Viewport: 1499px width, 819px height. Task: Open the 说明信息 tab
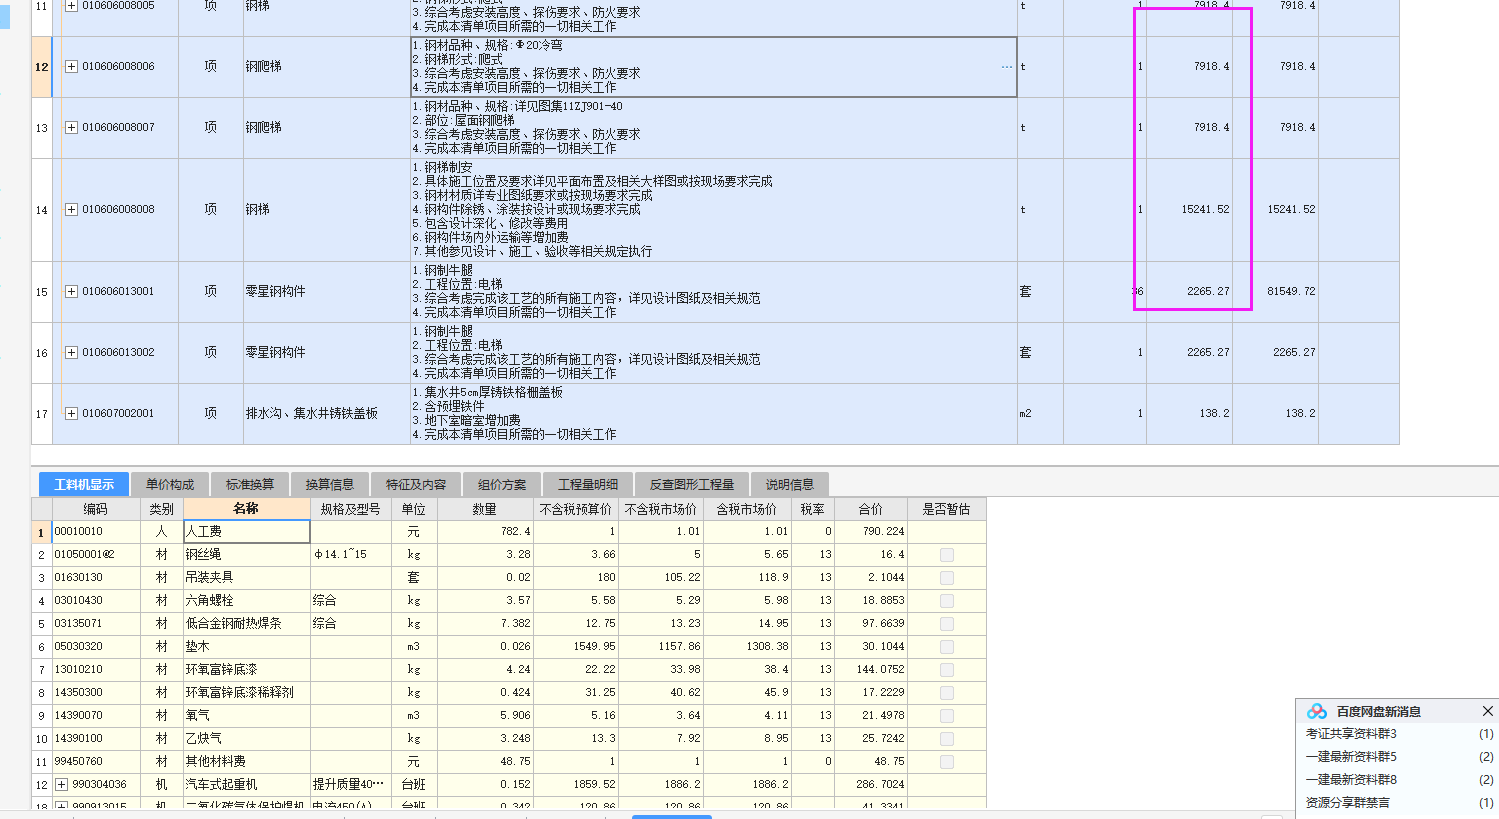(790, 485)
